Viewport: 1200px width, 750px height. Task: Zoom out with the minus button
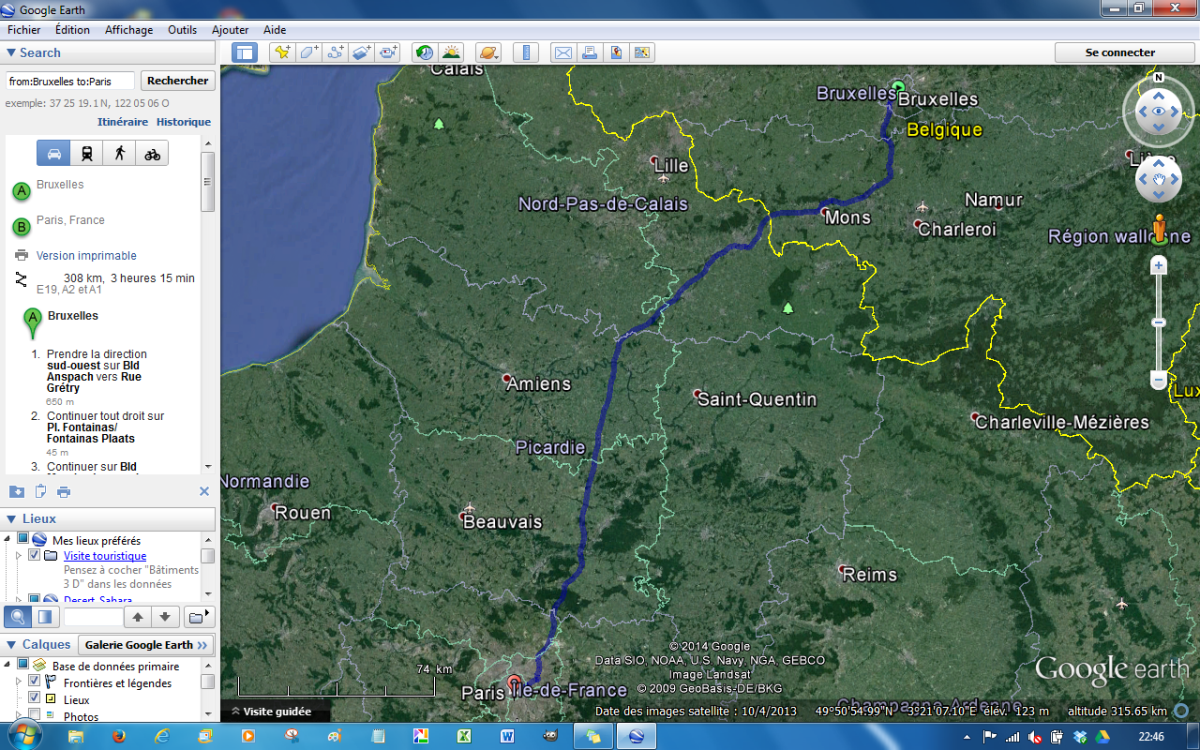click(x=1159, y=380)
